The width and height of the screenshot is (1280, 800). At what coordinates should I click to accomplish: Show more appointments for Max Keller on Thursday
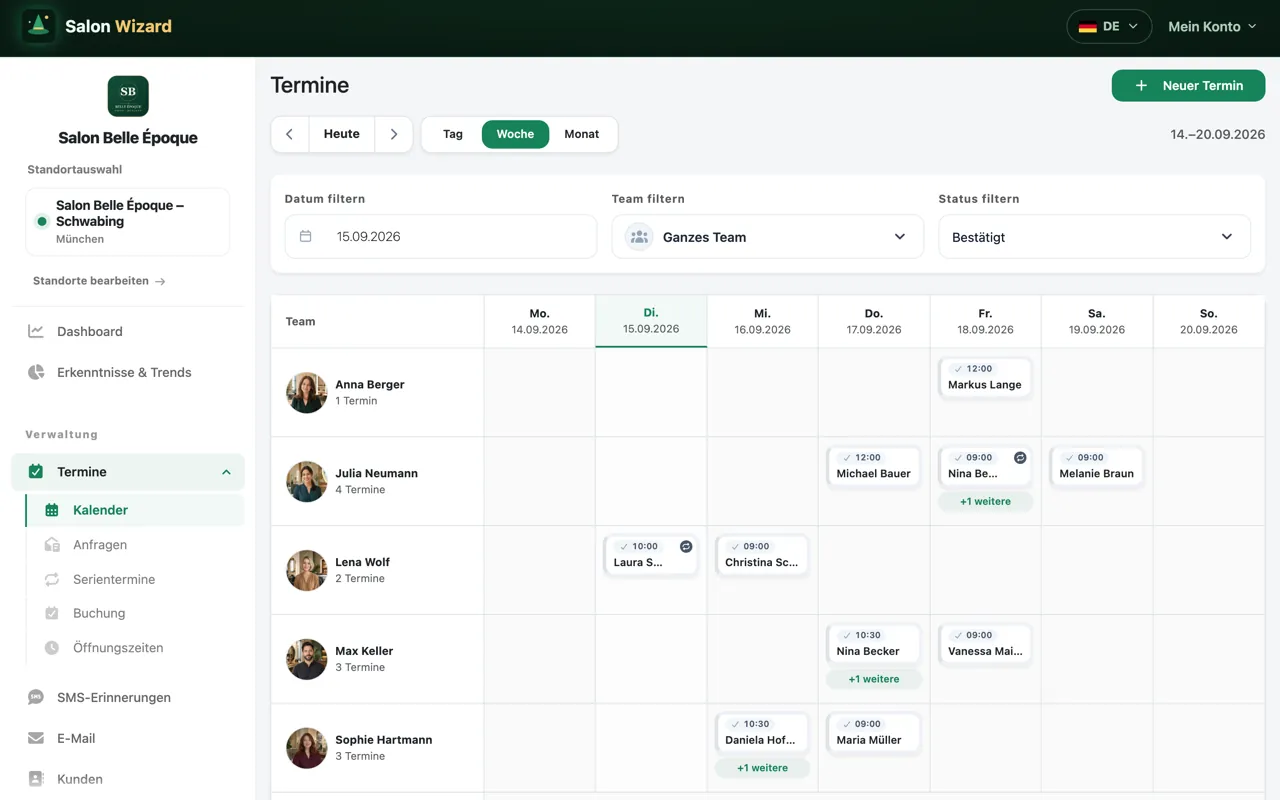click(874, 679)
